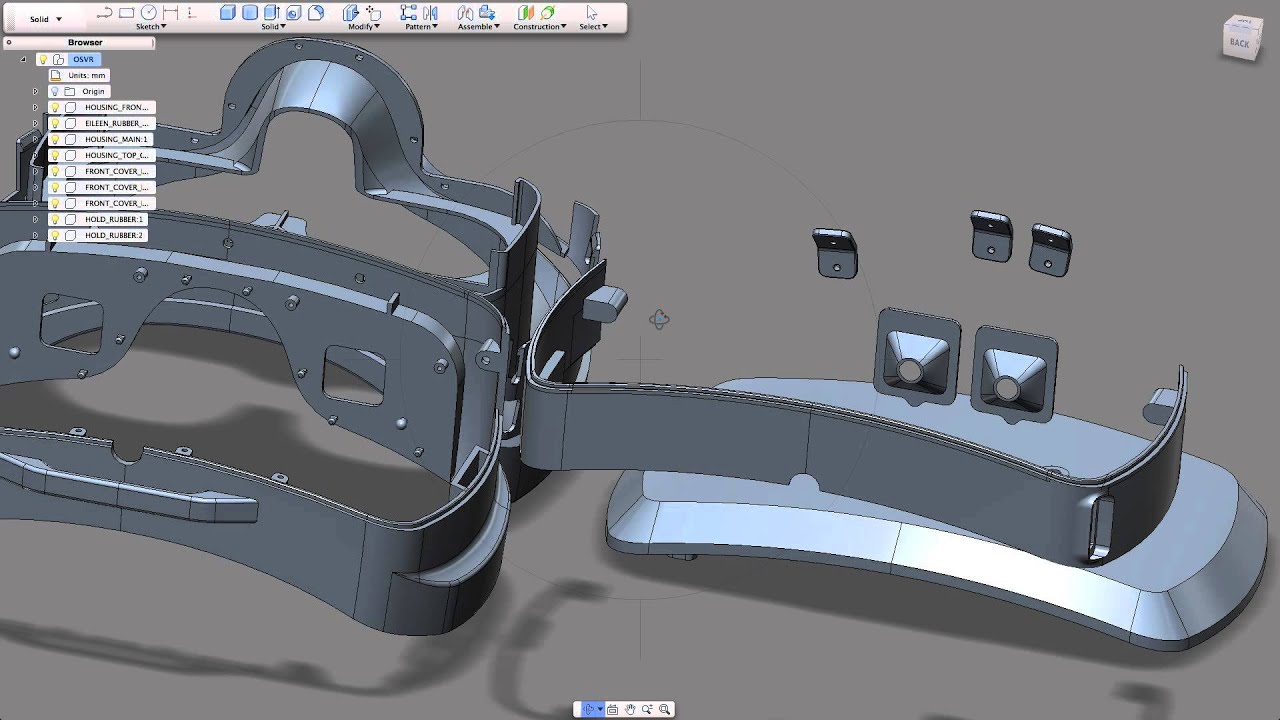The height and width of the screenshot is (720, 1280).
Task: Open the Solid workspace dropdown
Action: [x=45, y=19]
